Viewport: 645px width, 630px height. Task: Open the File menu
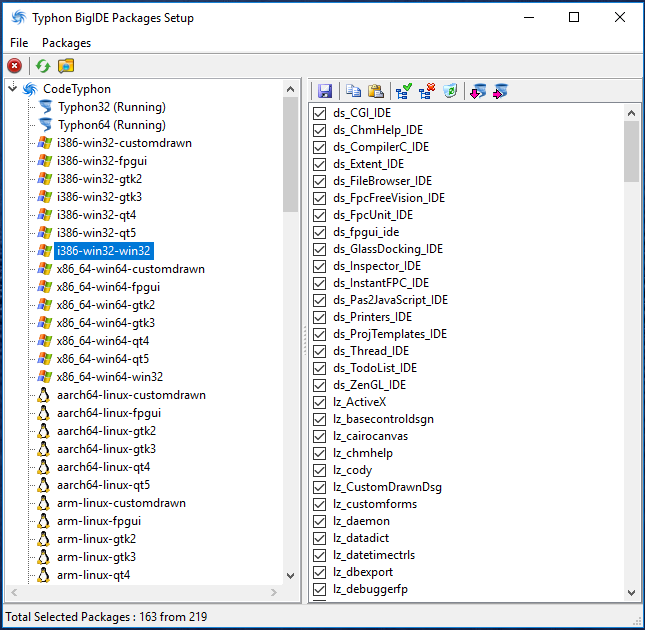(19, 43)
